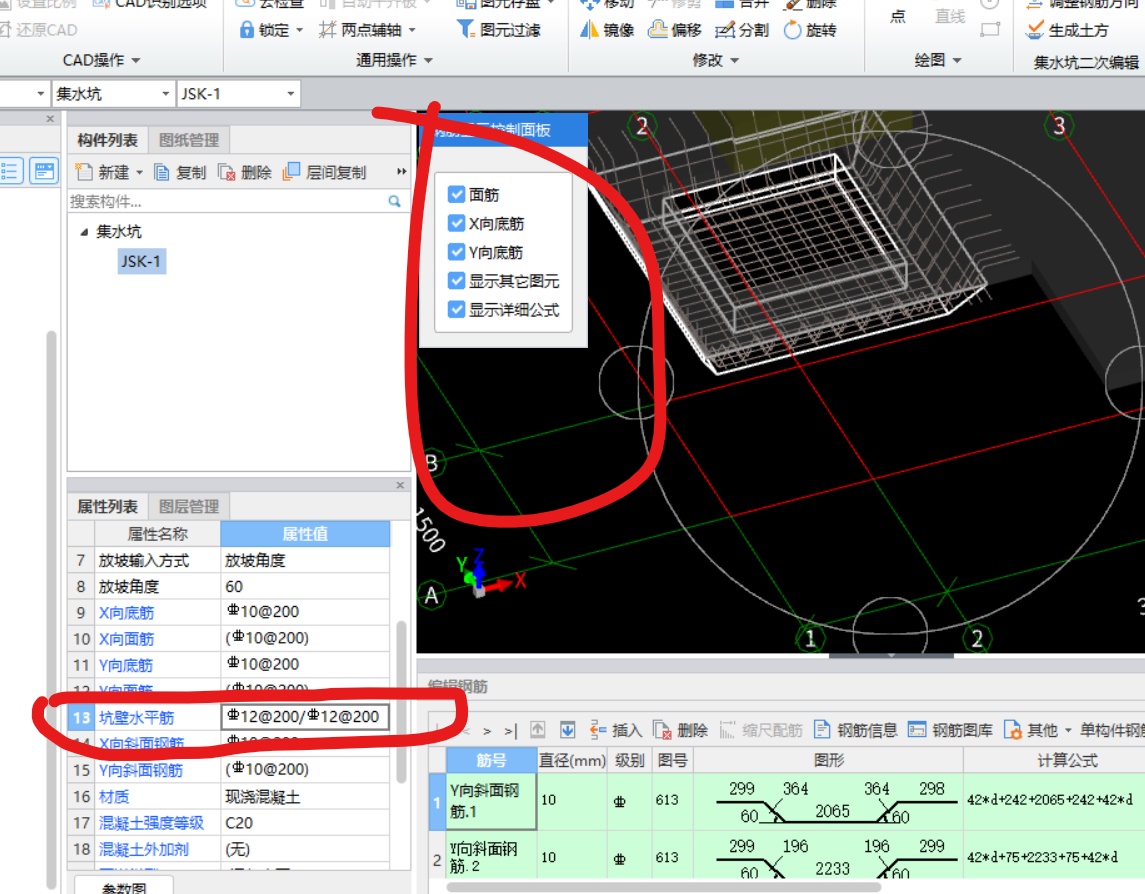Image resolution: width=1145 pixels, height=894 pixels.
Task: Click 属性值 column header
Action: click(305, 534)
